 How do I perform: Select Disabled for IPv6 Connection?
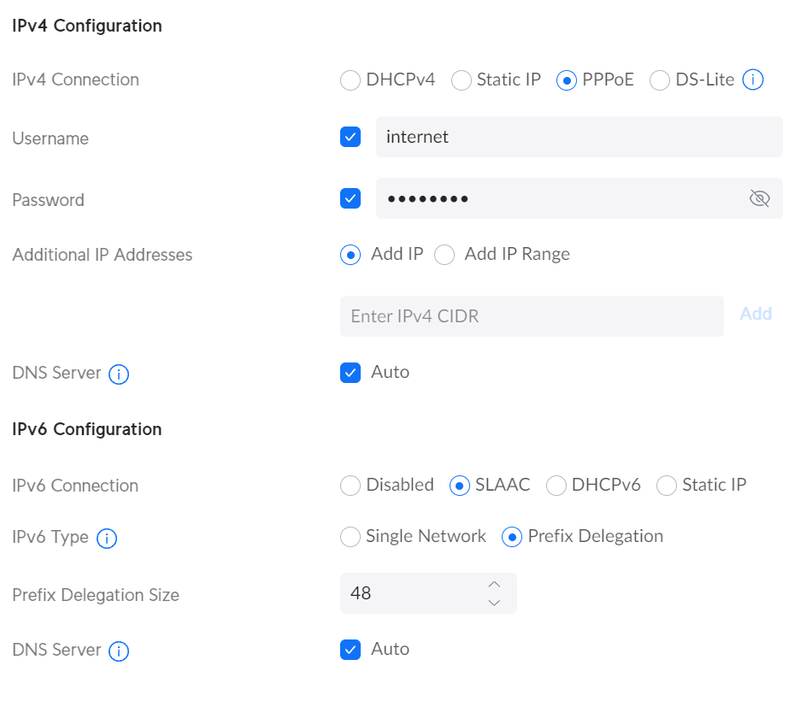point(350,485)
